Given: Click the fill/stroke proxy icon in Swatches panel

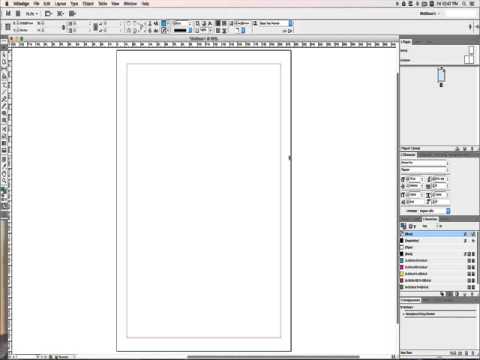Looking at the screenshot, I should (x=404, y=226).
